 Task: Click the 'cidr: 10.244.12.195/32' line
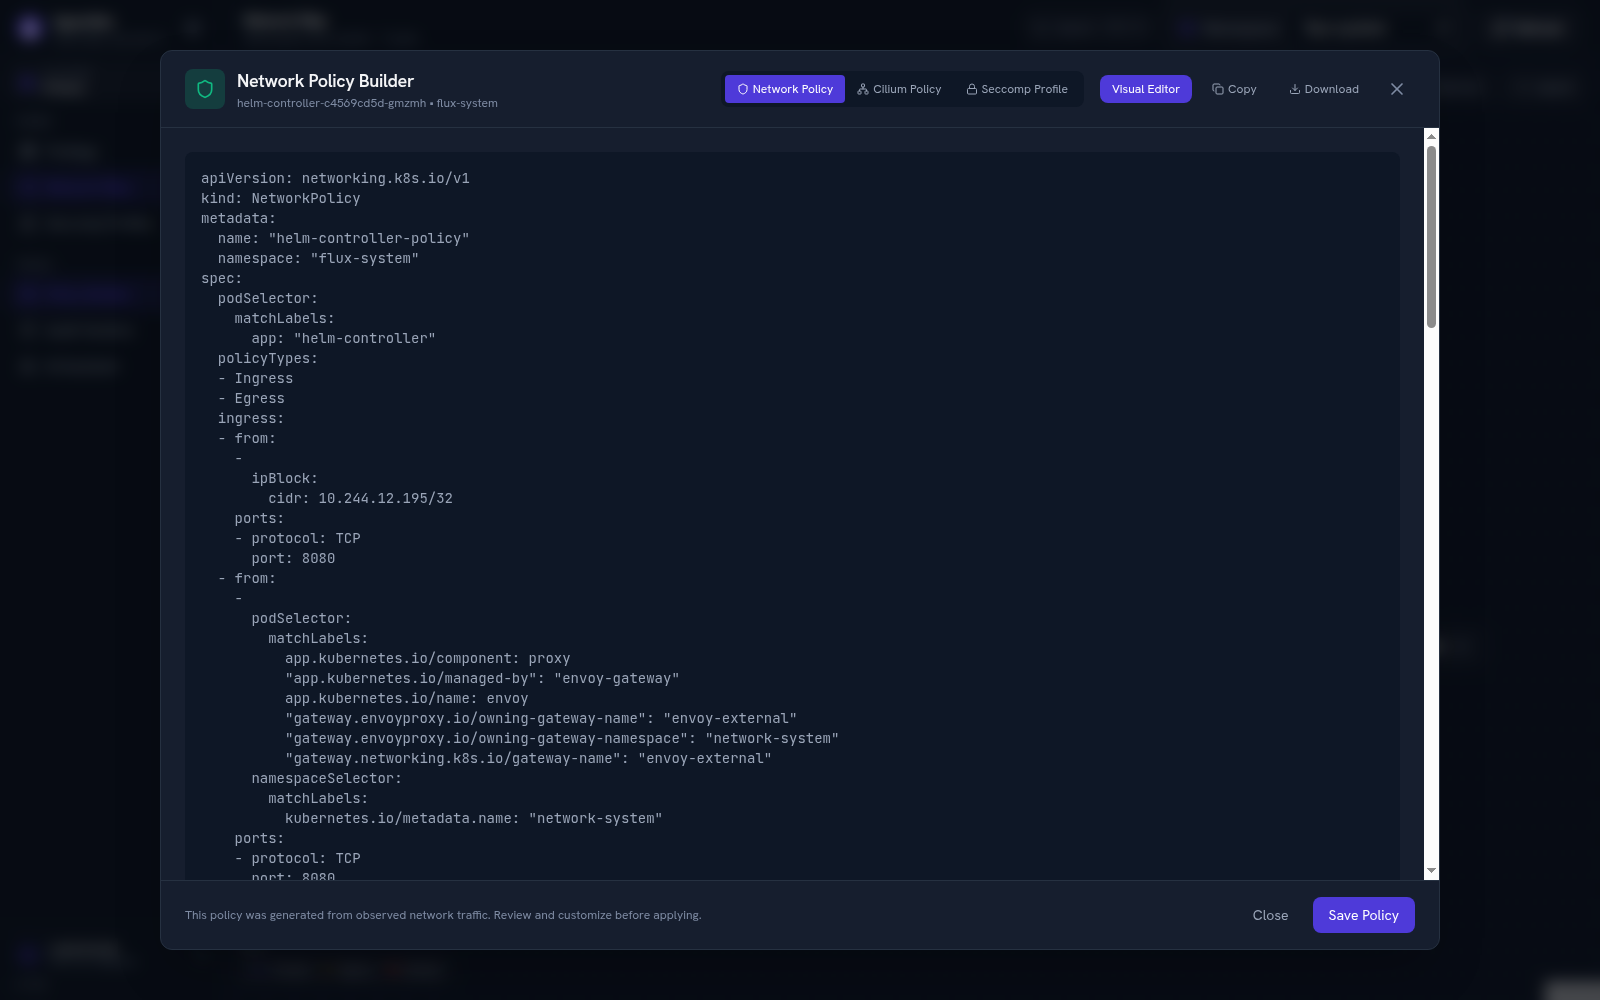pyautogui.click(x=360, y=498)
